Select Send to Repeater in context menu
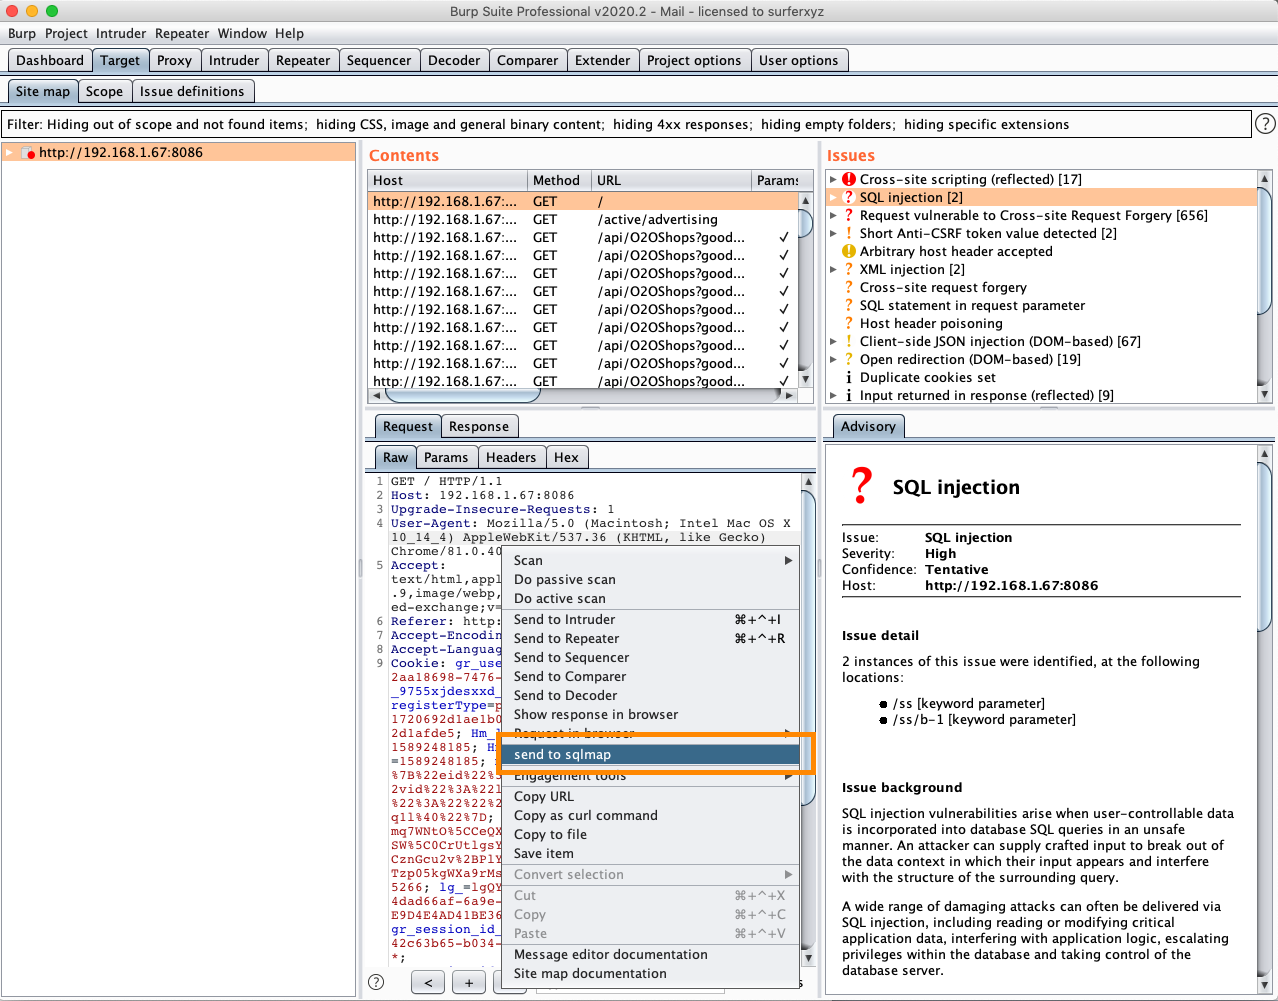 pyautogui.click(x=650, y=639)
